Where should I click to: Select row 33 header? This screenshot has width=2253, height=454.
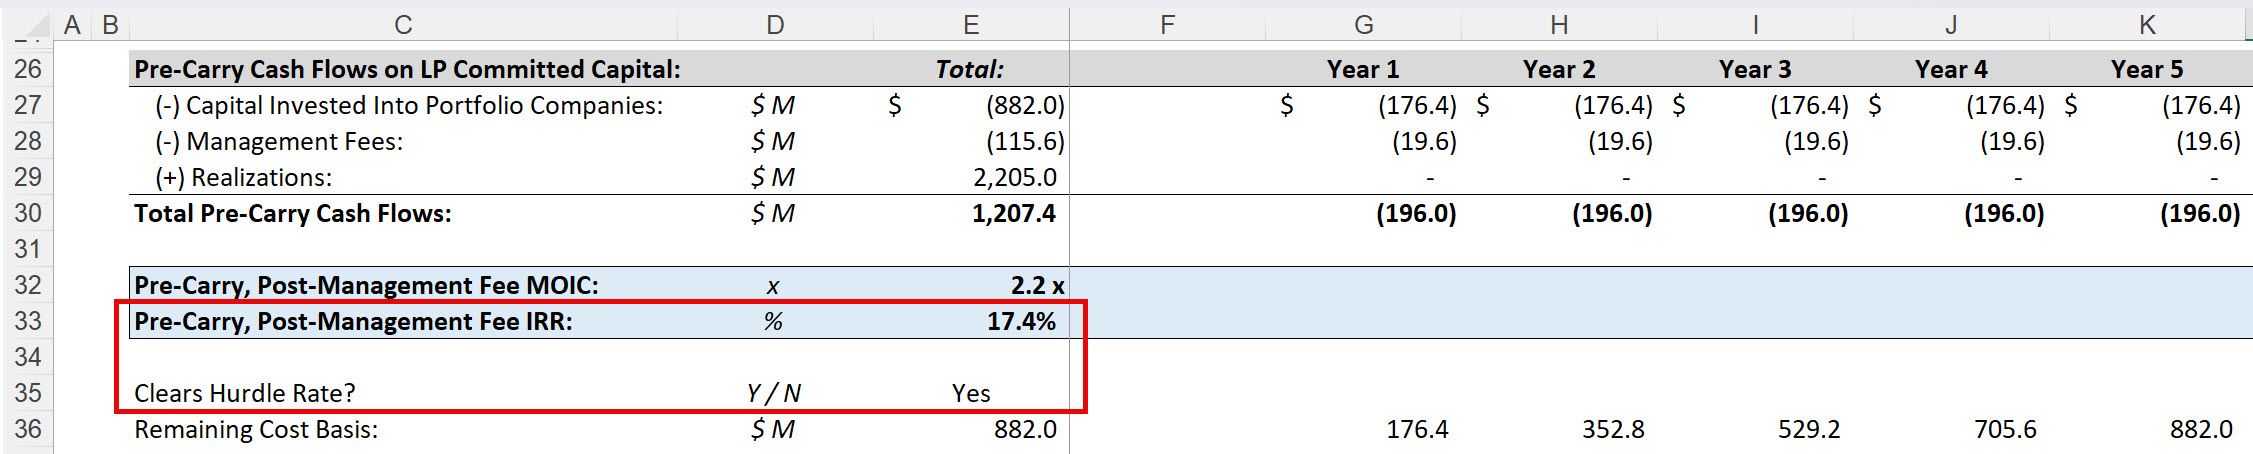click(x=27, y=321)
